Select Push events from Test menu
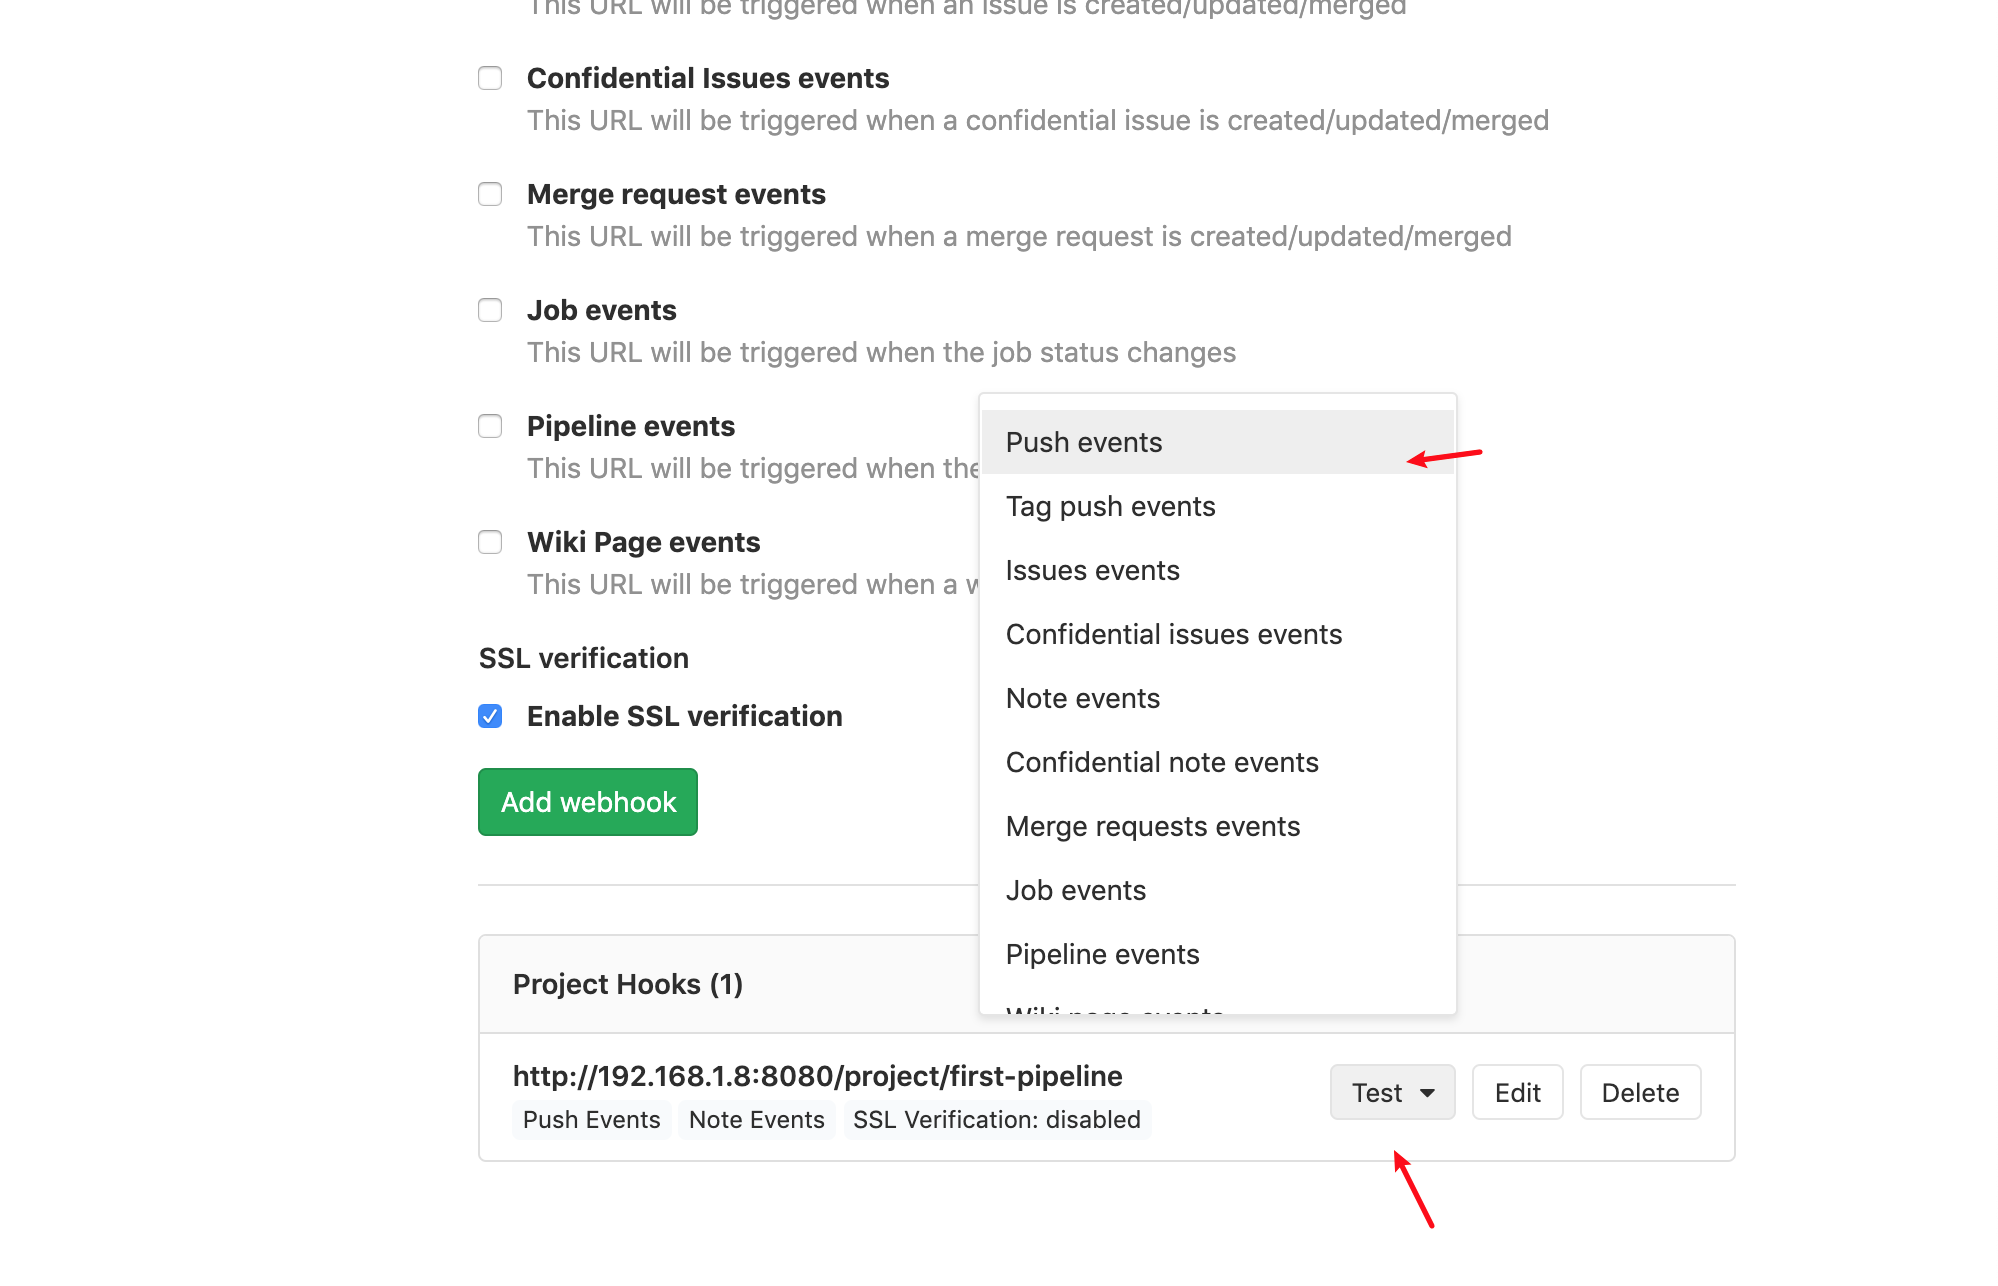 pyautogui.click(x=1084, y=442)
